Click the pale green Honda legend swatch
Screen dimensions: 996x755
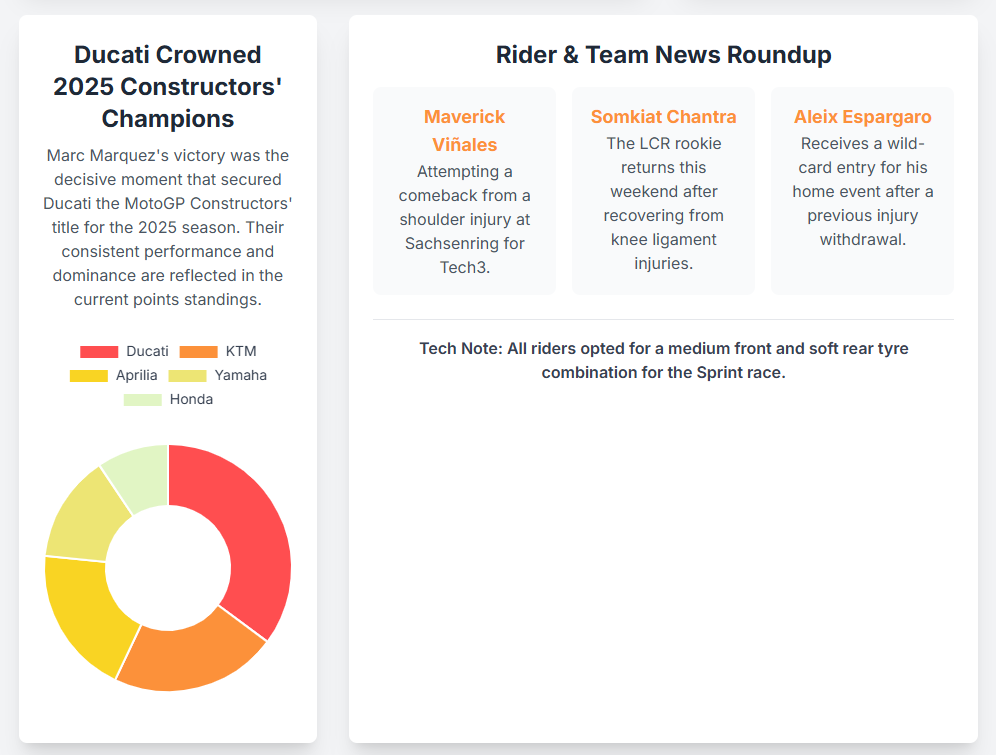click(x=142, y=399)
